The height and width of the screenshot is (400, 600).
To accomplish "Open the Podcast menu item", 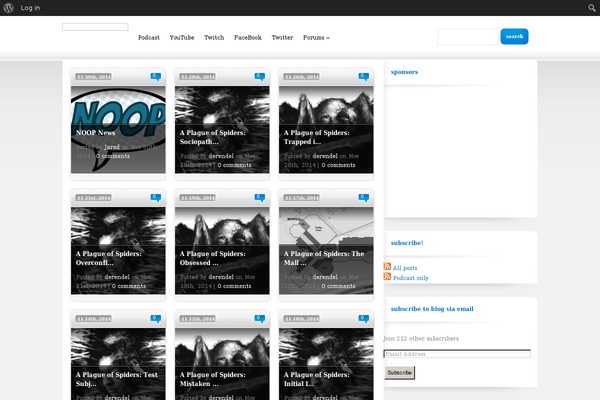I will tap(149, 38).
